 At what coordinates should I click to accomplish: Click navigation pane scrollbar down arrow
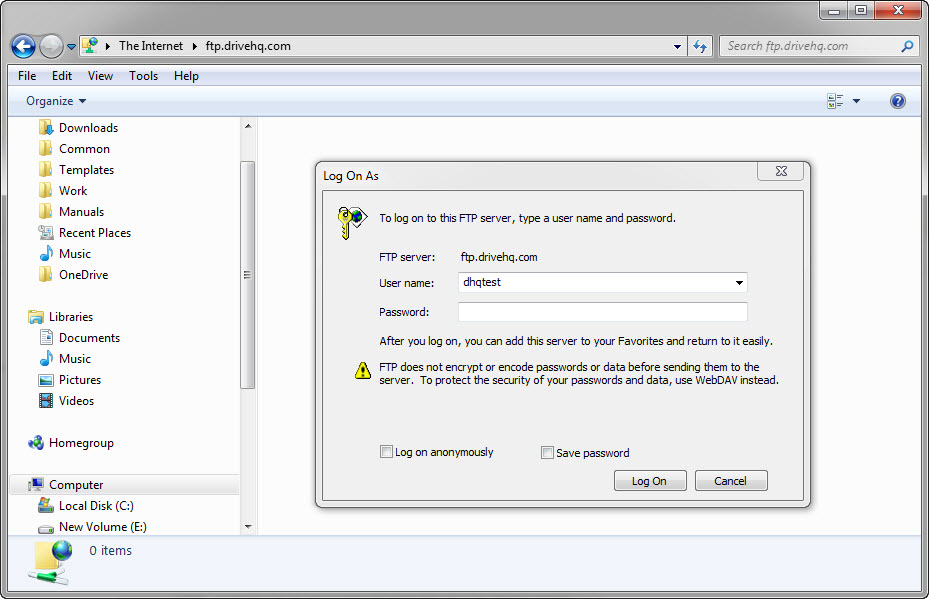(x=248, y=525)
